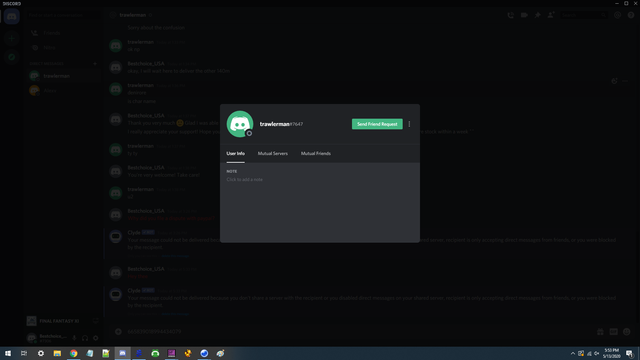Viewport: 640px width, 360px height.
Task: Toggle headphones deafen in user panel
Action: click(x=85, y=338)
